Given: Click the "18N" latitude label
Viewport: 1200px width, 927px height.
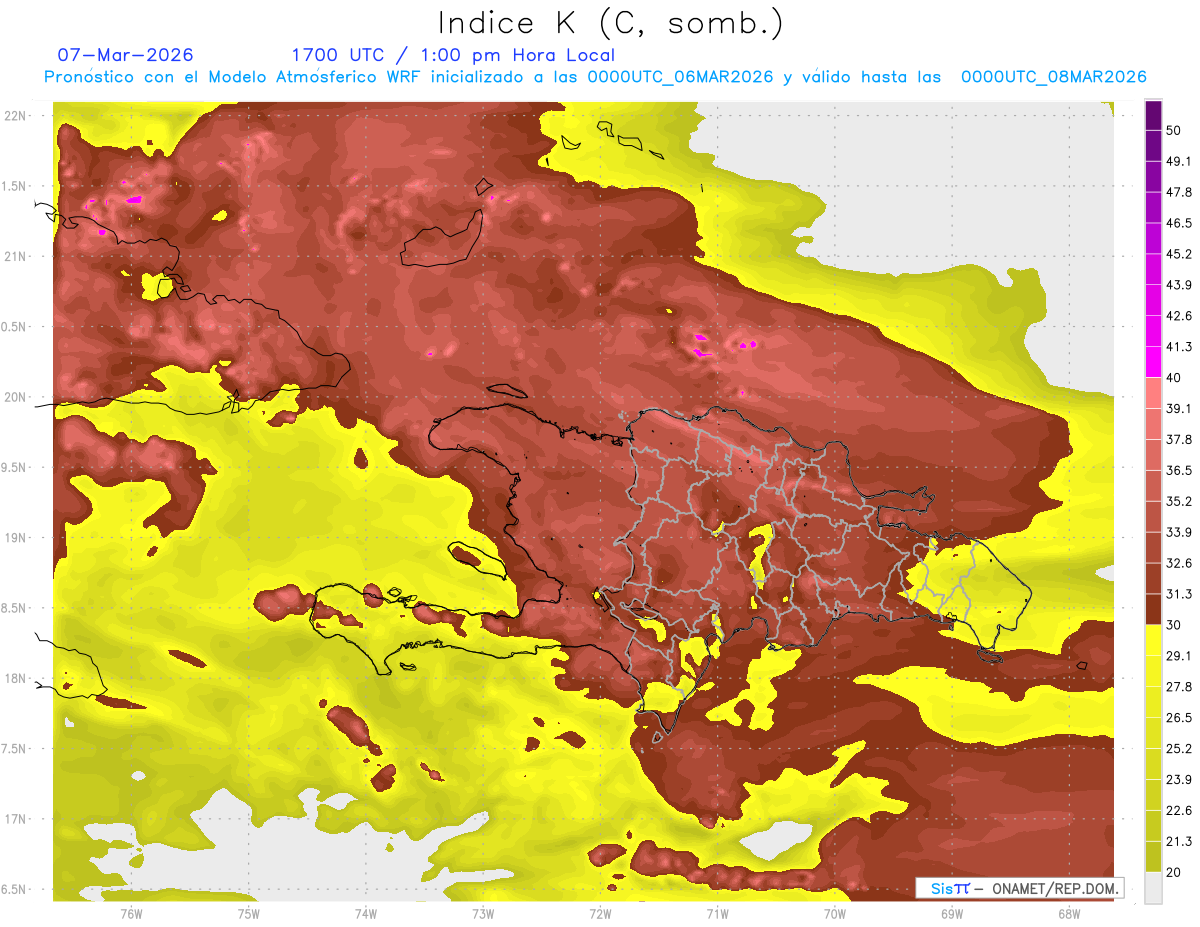Looking at the screenshot, I should tap(15, 679).
